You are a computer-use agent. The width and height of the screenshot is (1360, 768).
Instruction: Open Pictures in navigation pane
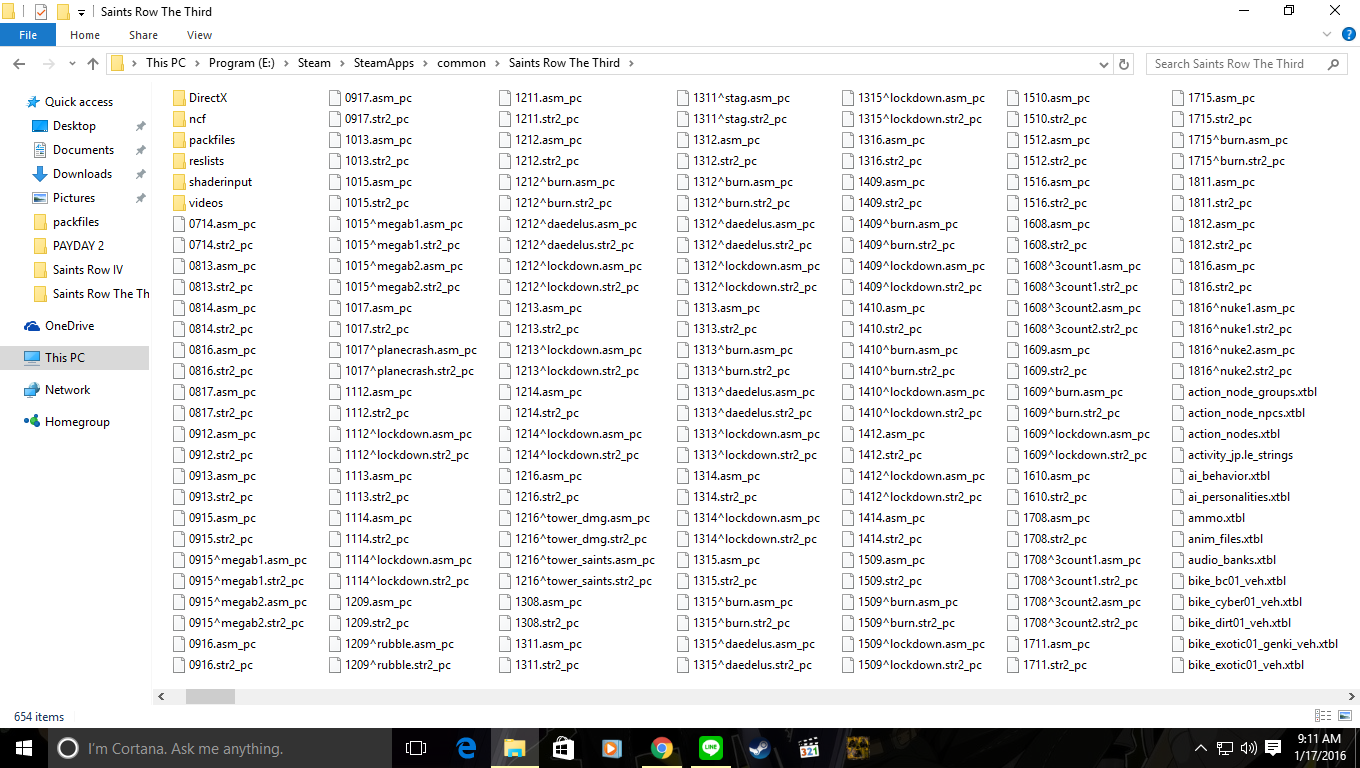coord(74,198)
